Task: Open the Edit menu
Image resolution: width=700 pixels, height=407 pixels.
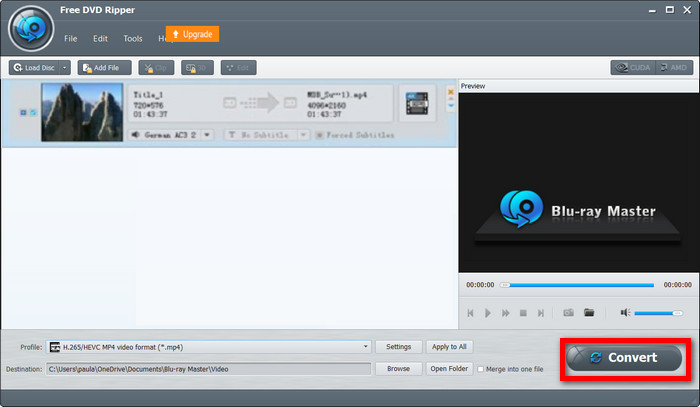Action: click(100, 39)
